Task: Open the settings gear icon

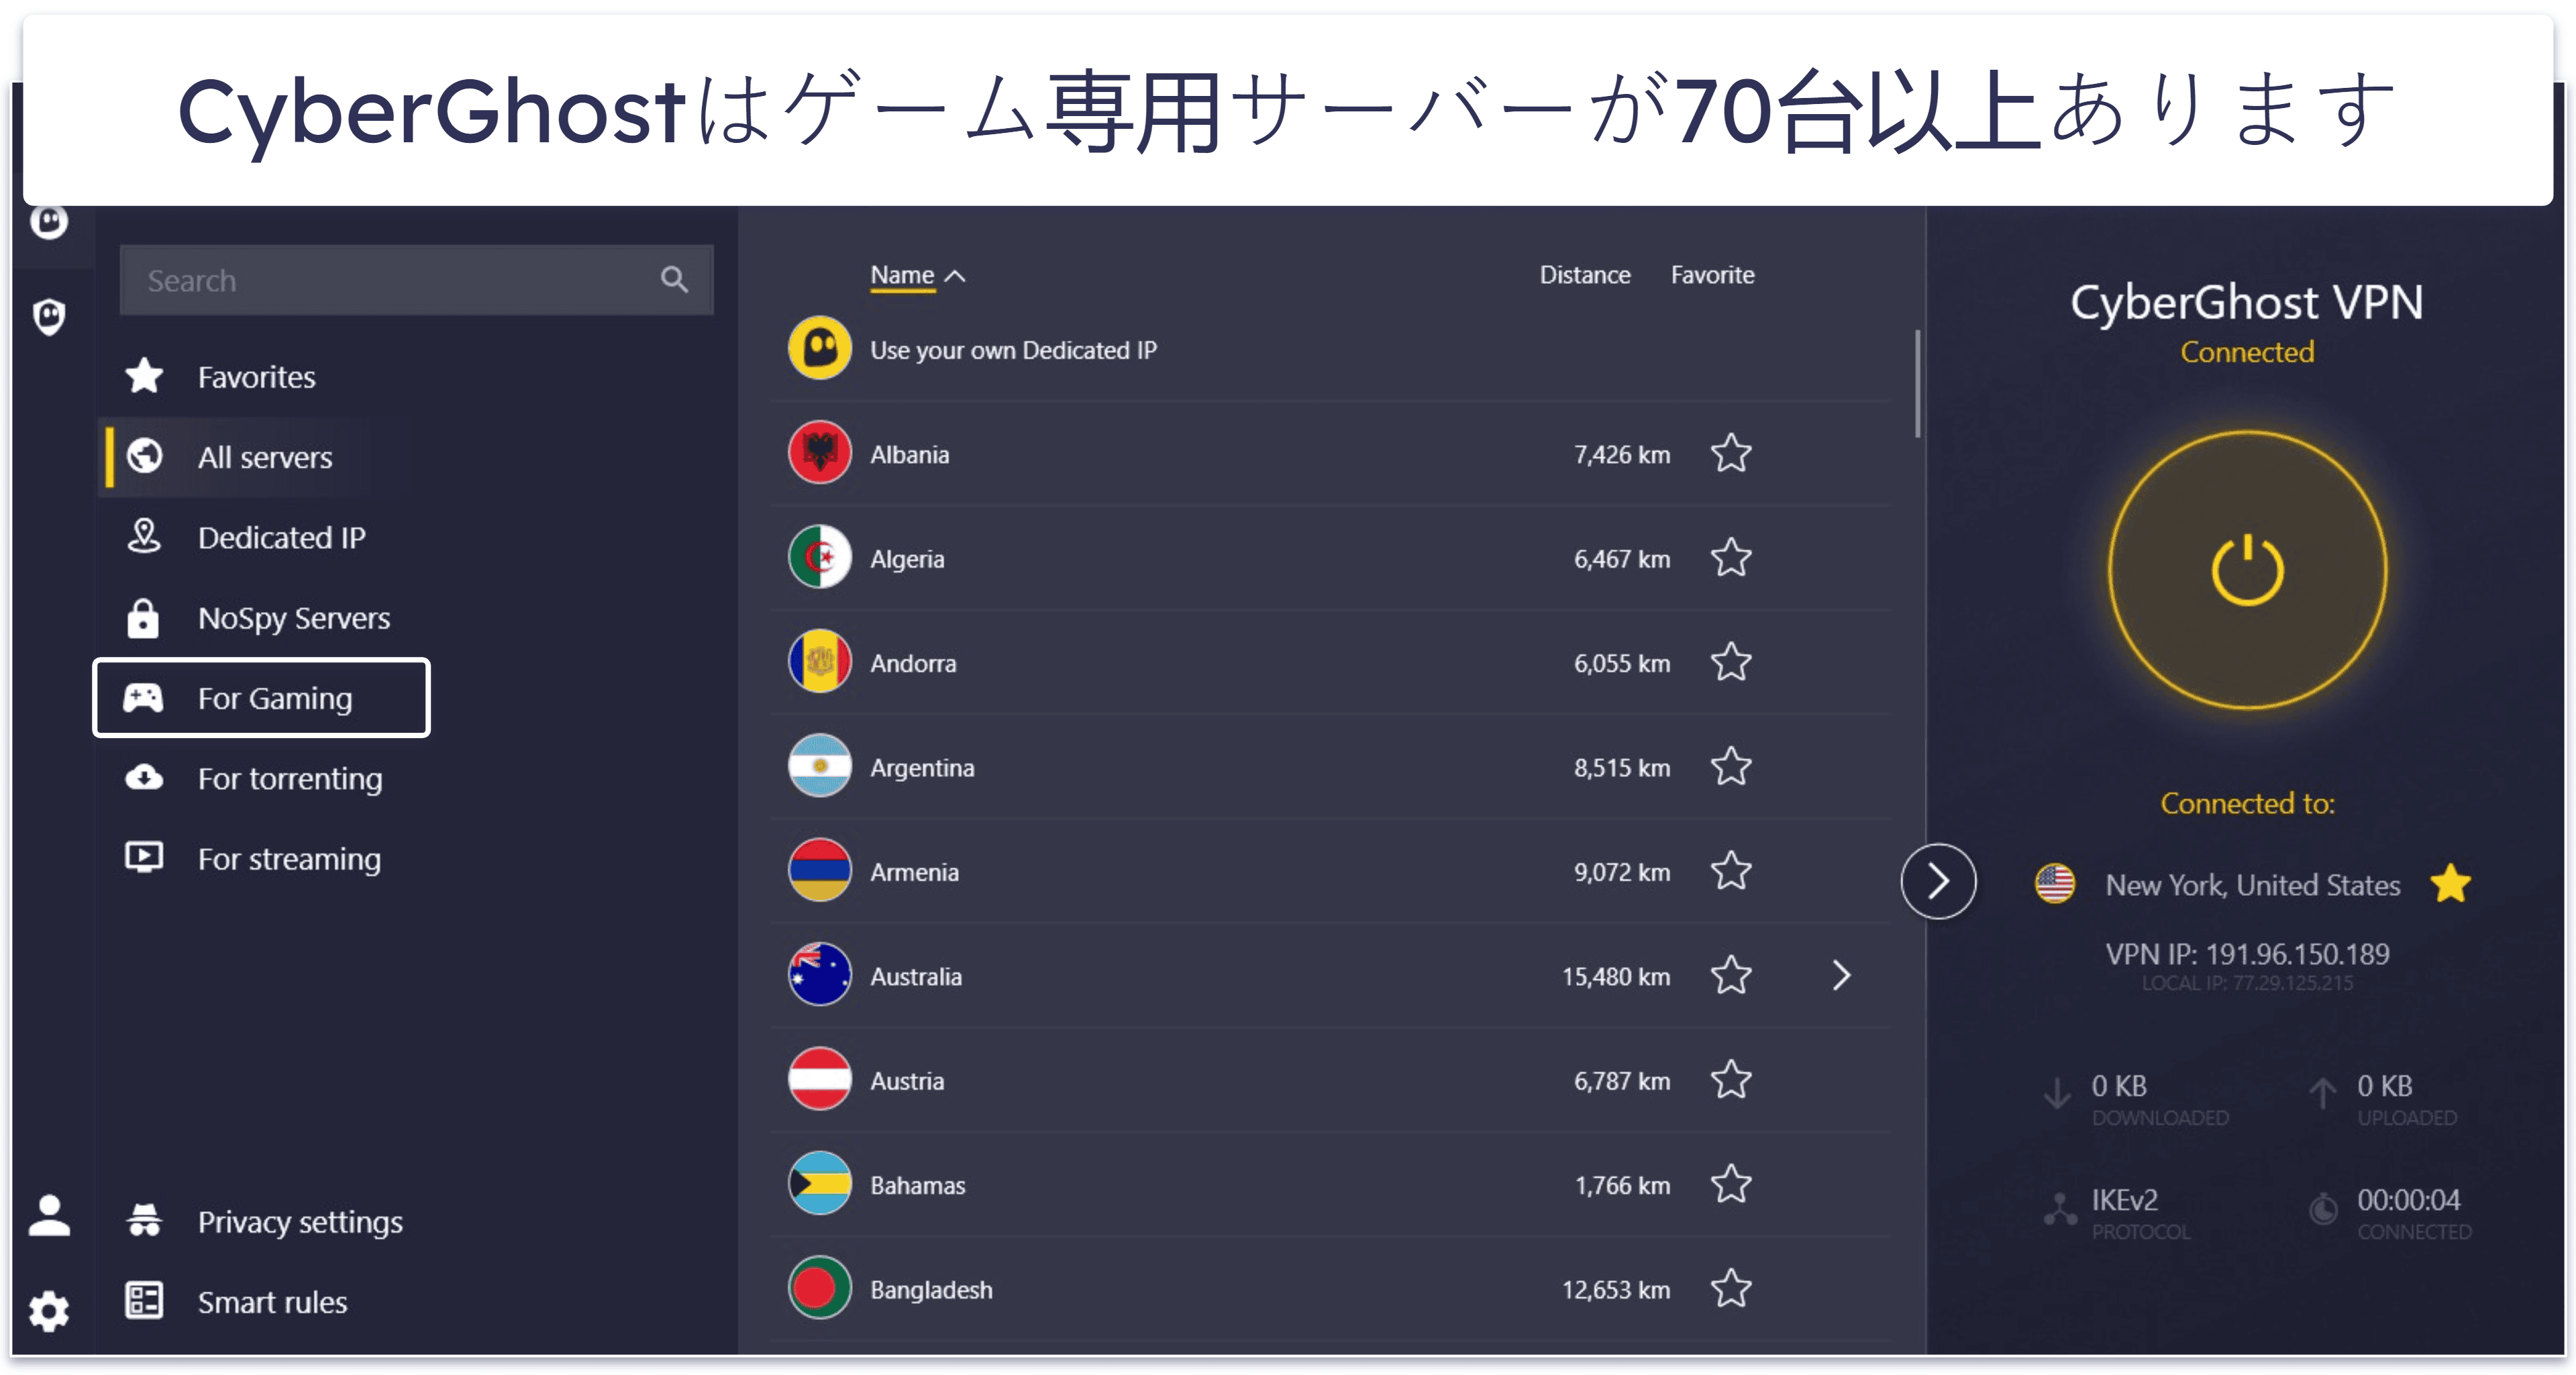Action: click(49, 1311)
